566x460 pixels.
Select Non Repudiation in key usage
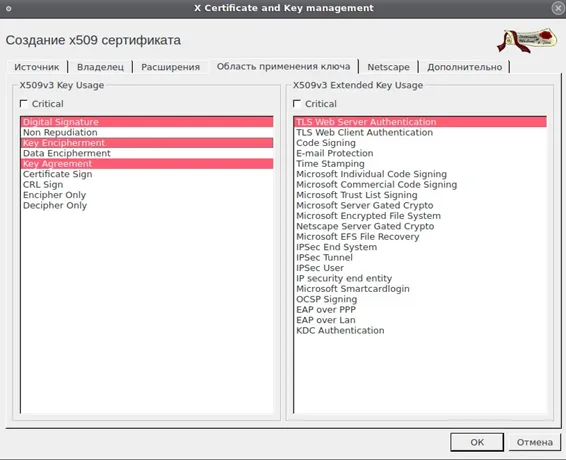147,132
